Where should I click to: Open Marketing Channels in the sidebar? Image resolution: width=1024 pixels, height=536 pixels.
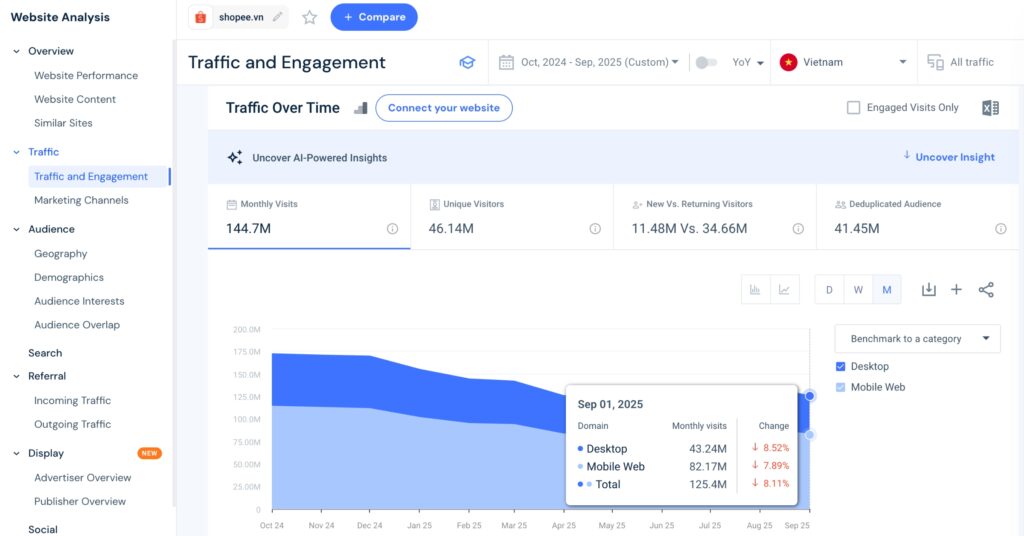coord(81,200)
